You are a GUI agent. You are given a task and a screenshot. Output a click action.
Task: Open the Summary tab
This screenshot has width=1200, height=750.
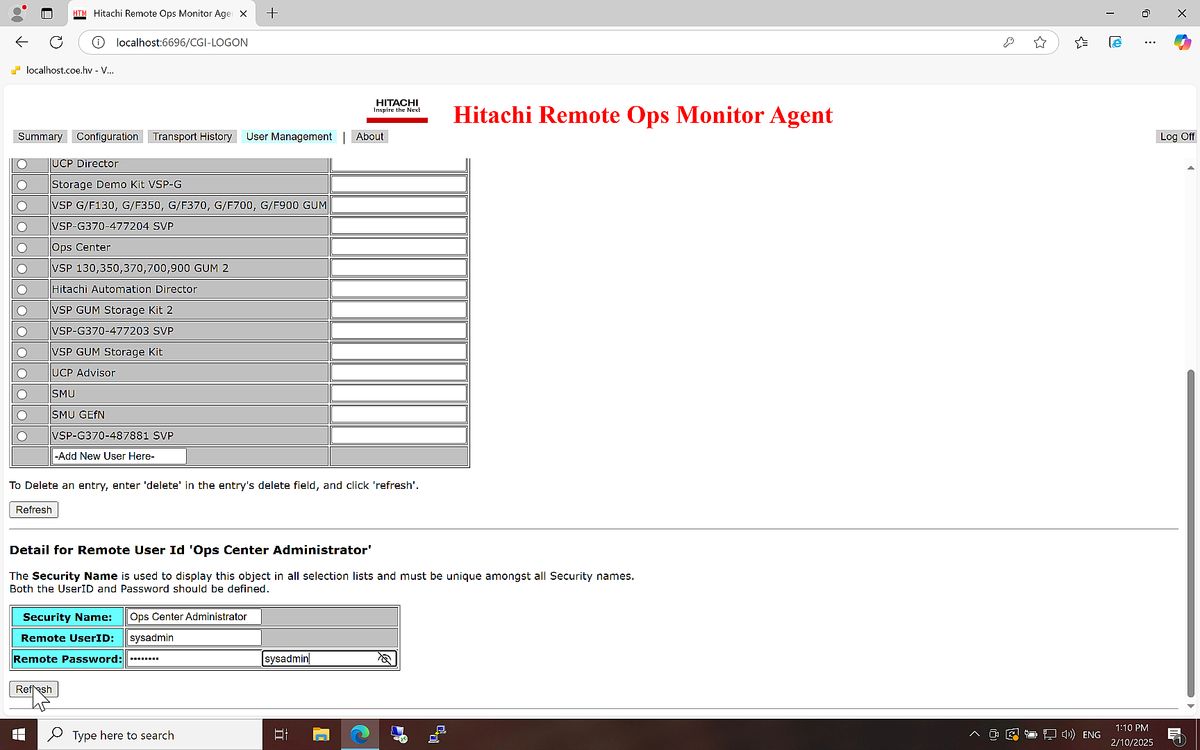(40, 137)
